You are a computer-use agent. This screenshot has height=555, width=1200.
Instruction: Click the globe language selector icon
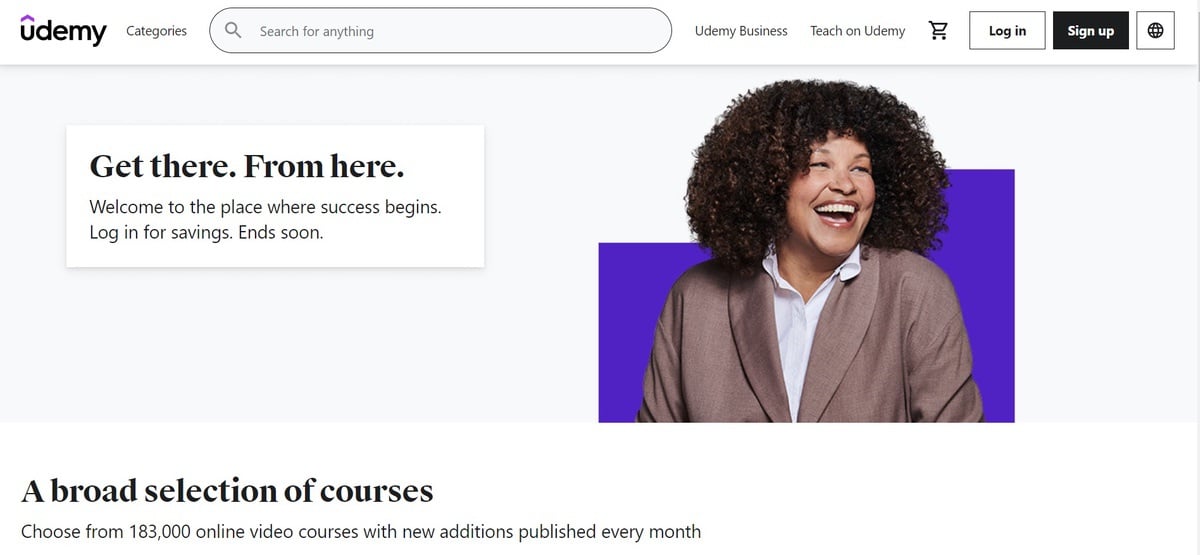pyautogui.click(x=1155, y=31)
